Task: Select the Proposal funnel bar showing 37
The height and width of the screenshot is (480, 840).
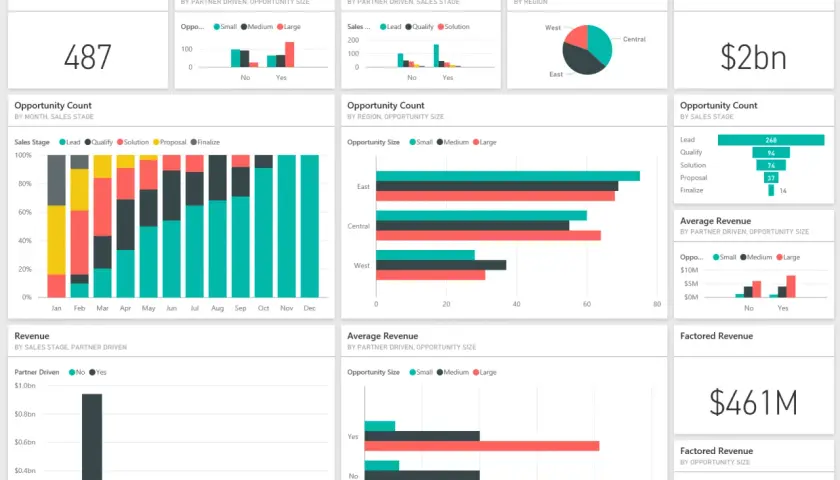Action: 771,177
